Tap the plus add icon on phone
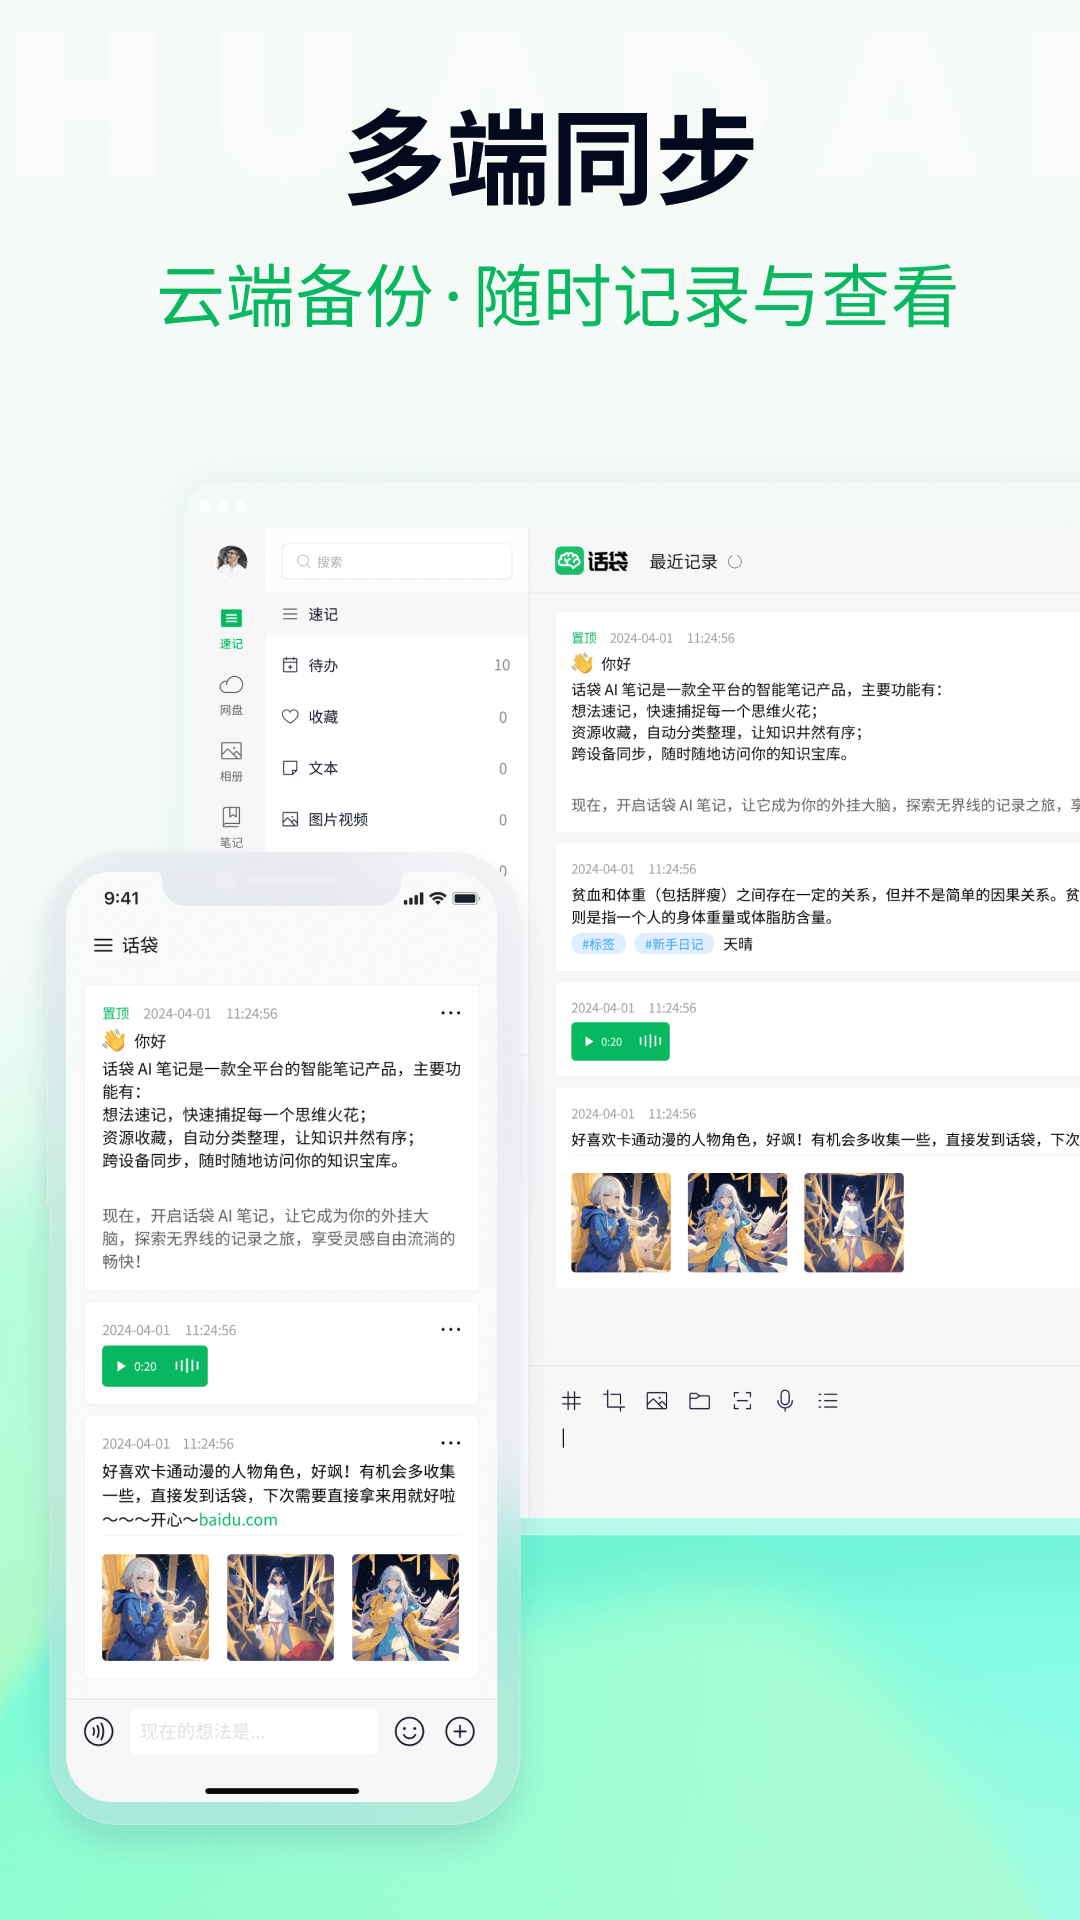 [x=460, y=1731]
